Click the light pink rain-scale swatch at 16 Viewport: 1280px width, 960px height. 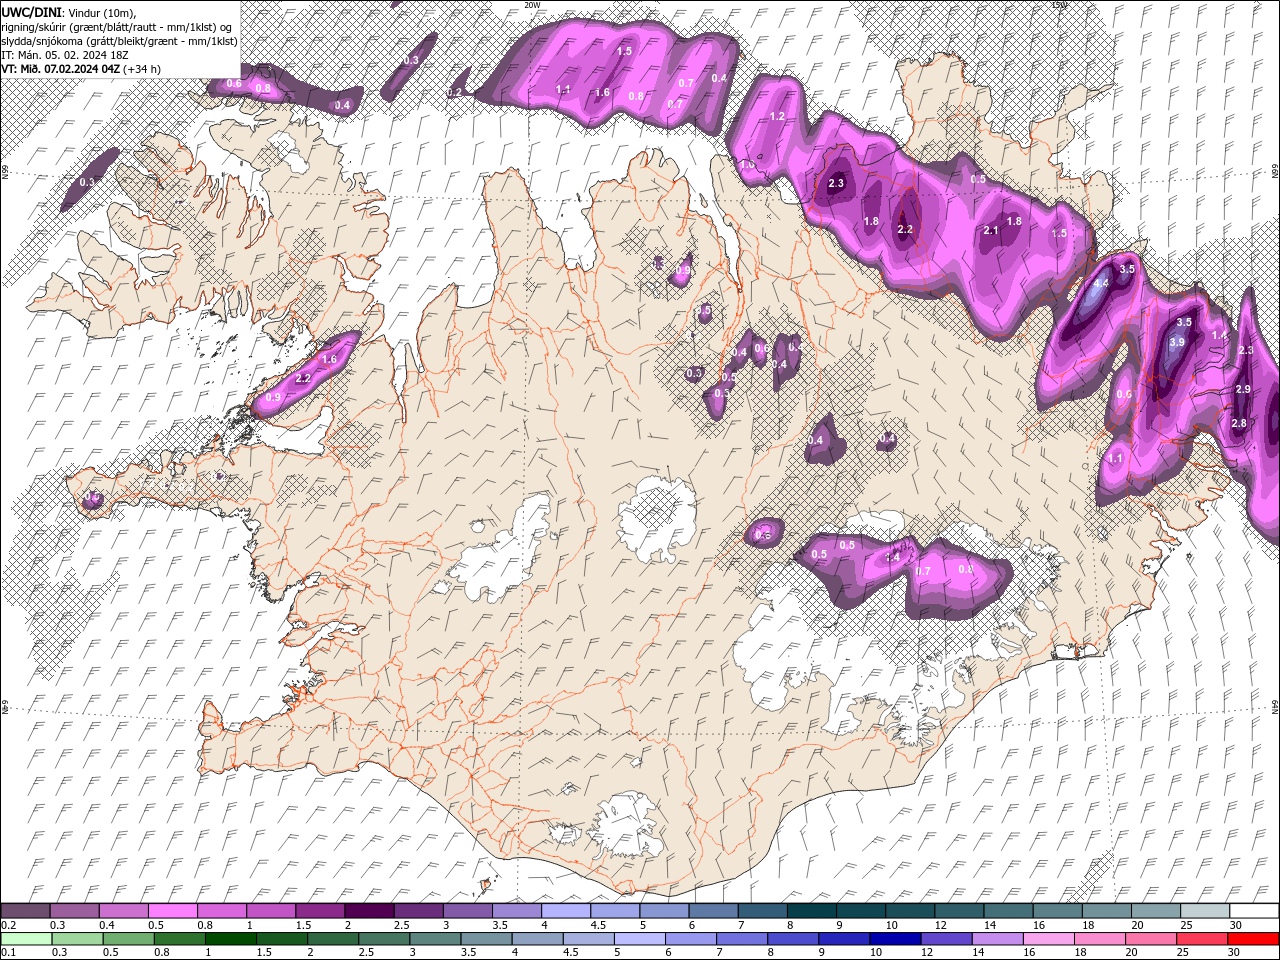pyautogui.click(x=1047, y=939)
